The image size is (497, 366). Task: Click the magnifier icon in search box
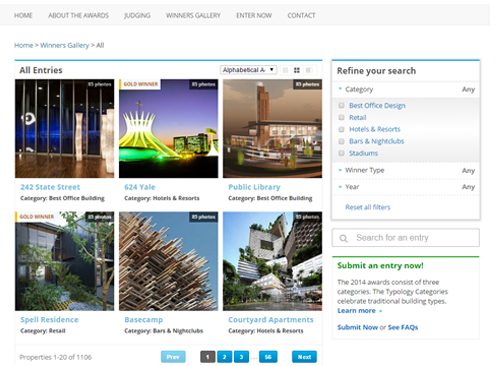click(343, 238)
